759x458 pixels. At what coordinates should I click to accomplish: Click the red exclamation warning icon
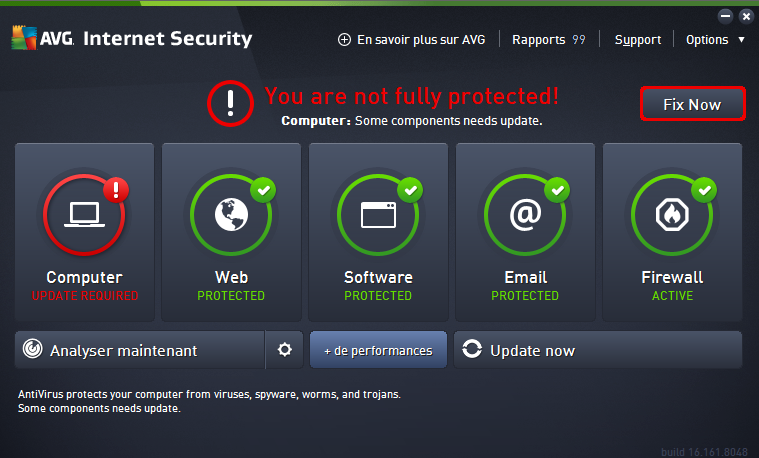pos(230,104)
